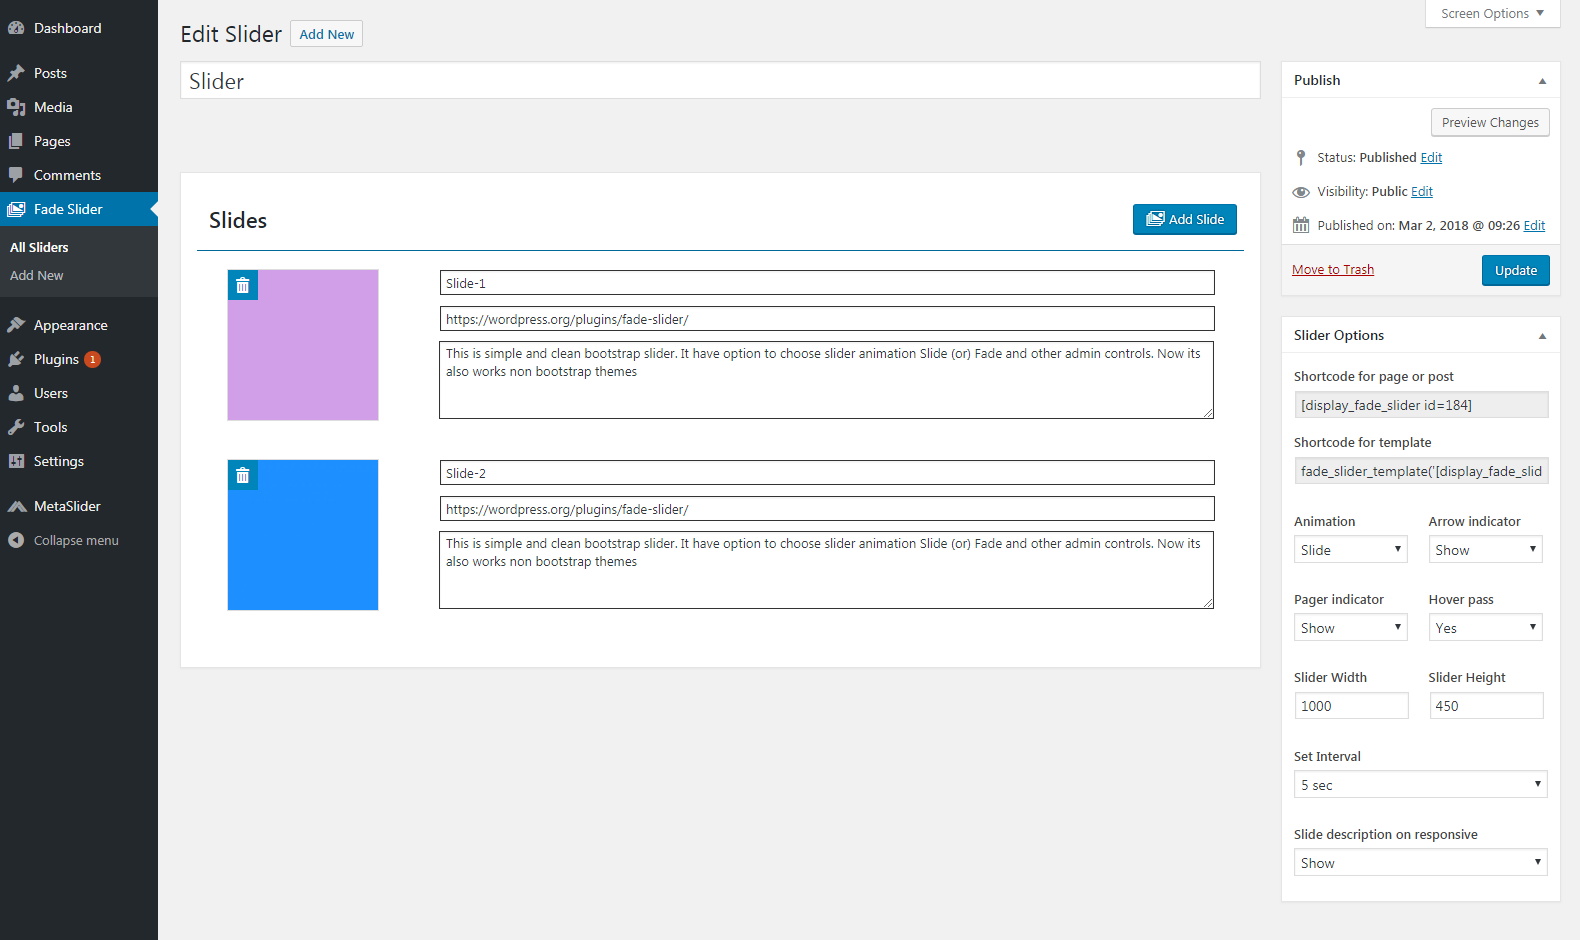Open the Hover pass dropdown
This screenshot has width=1580, height=940.
click(1485, 628)
